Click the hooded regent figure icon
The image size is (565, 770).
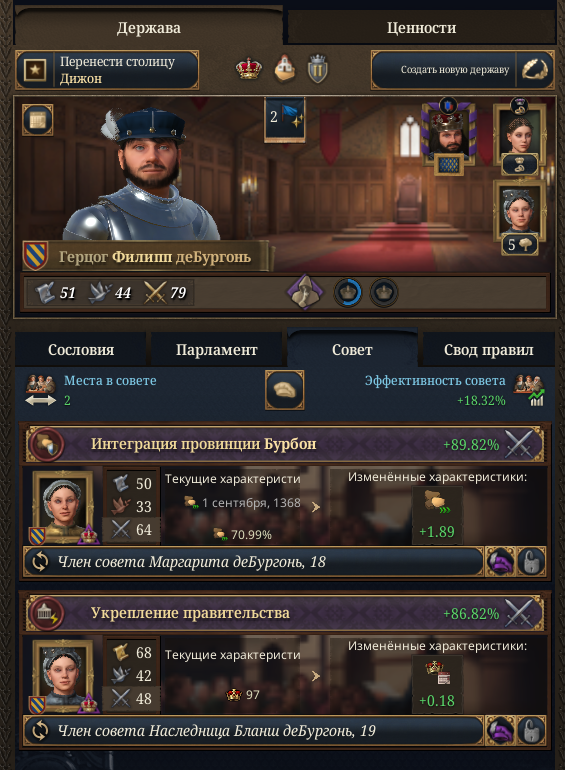305,292
